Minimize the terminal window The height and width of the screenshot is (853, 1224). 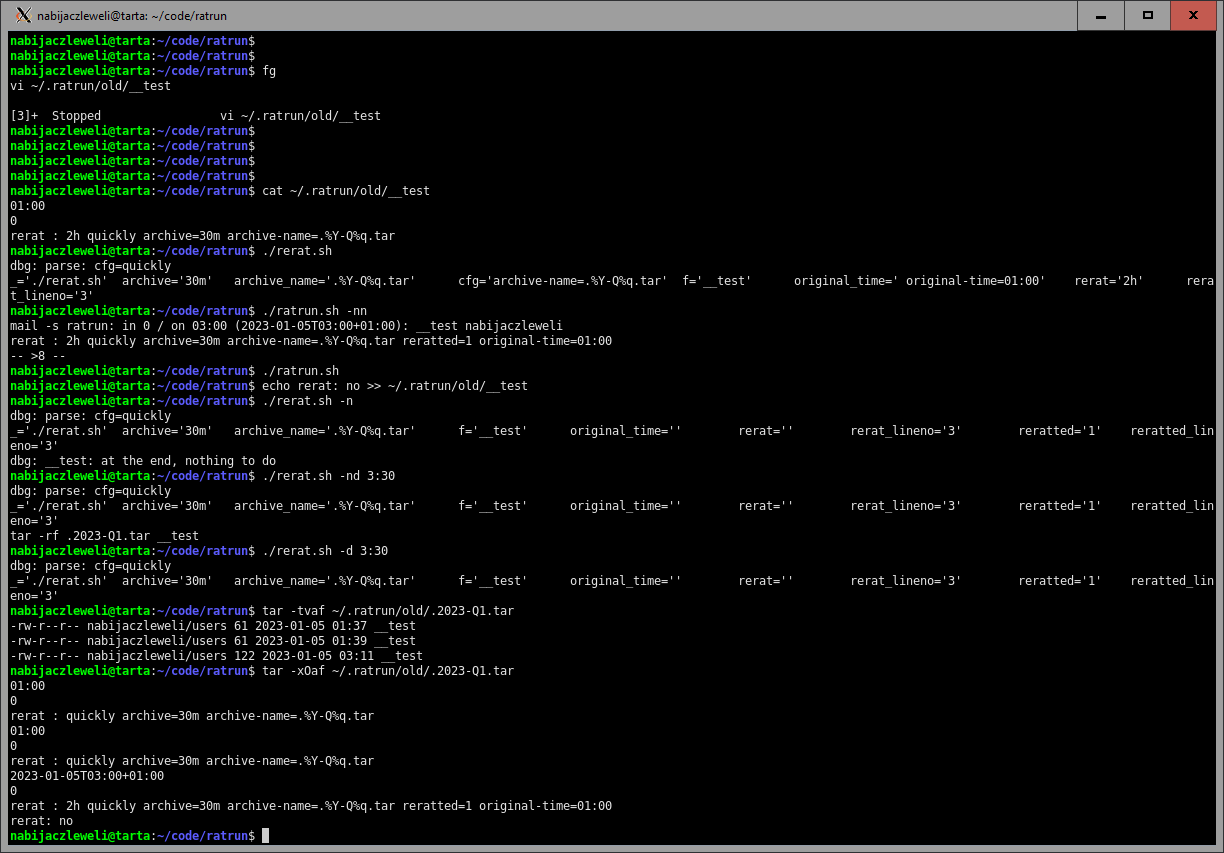tap(1101, 15)
